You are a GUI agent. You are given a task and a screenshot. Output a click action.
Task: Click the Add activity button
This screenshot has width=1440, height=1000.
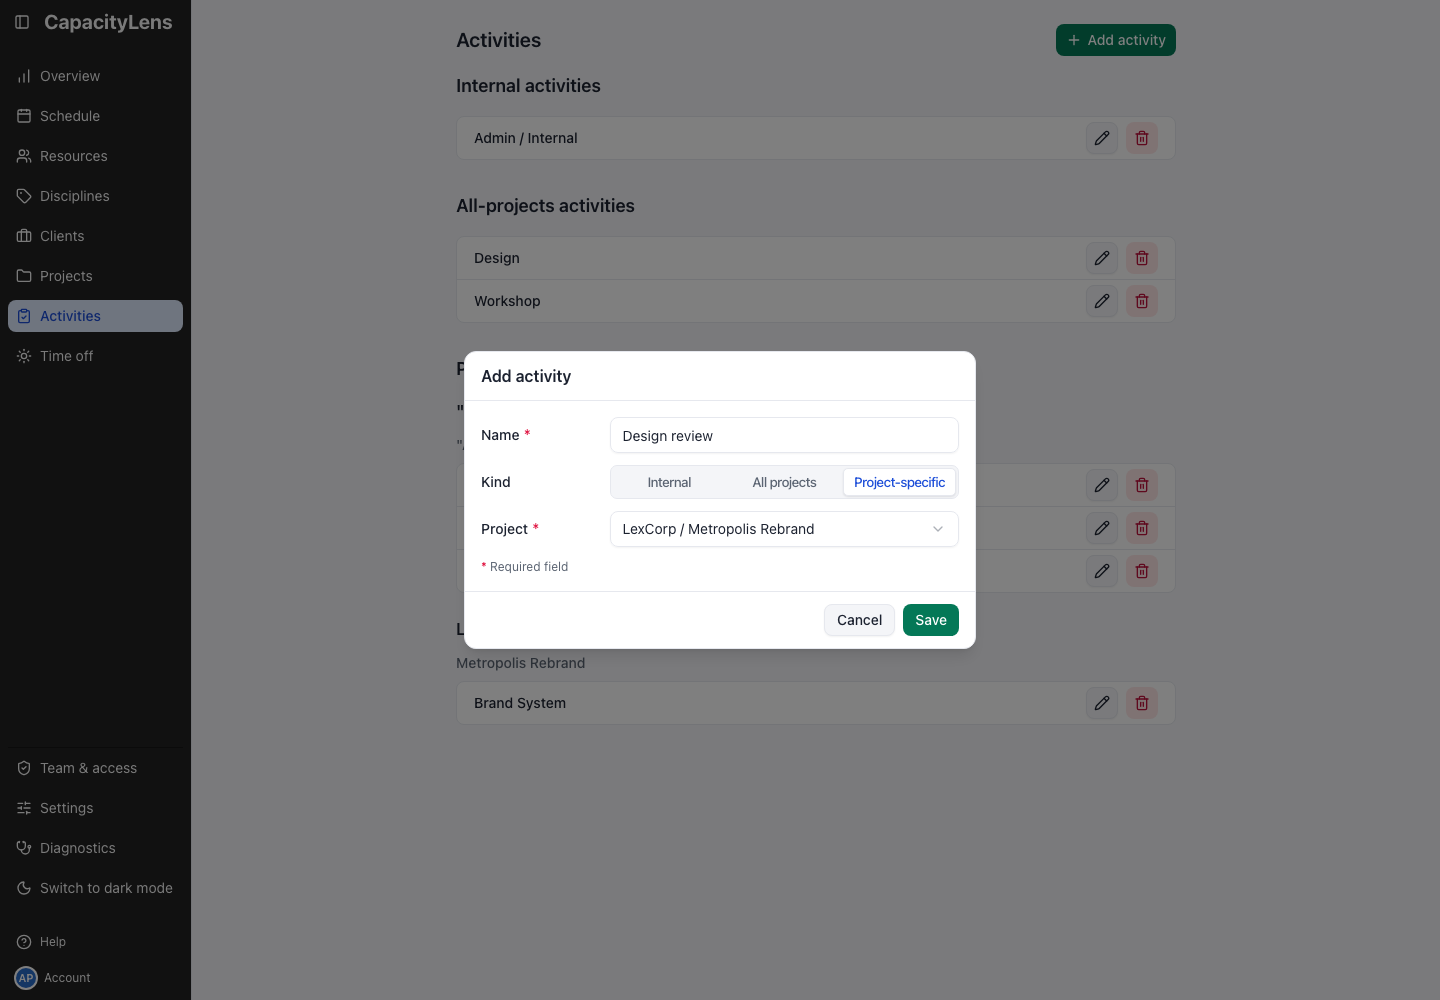coord(1116,40)
